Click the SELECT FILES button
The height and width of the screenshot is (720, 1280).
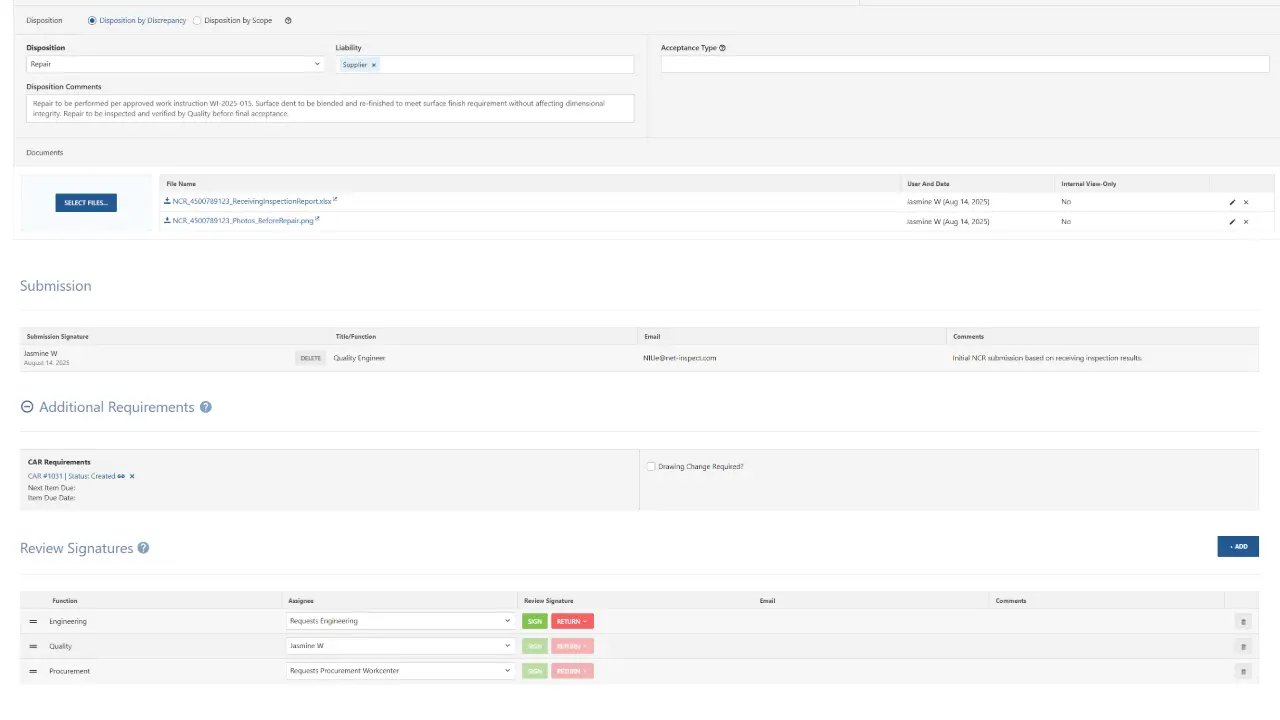coord(85,202)
